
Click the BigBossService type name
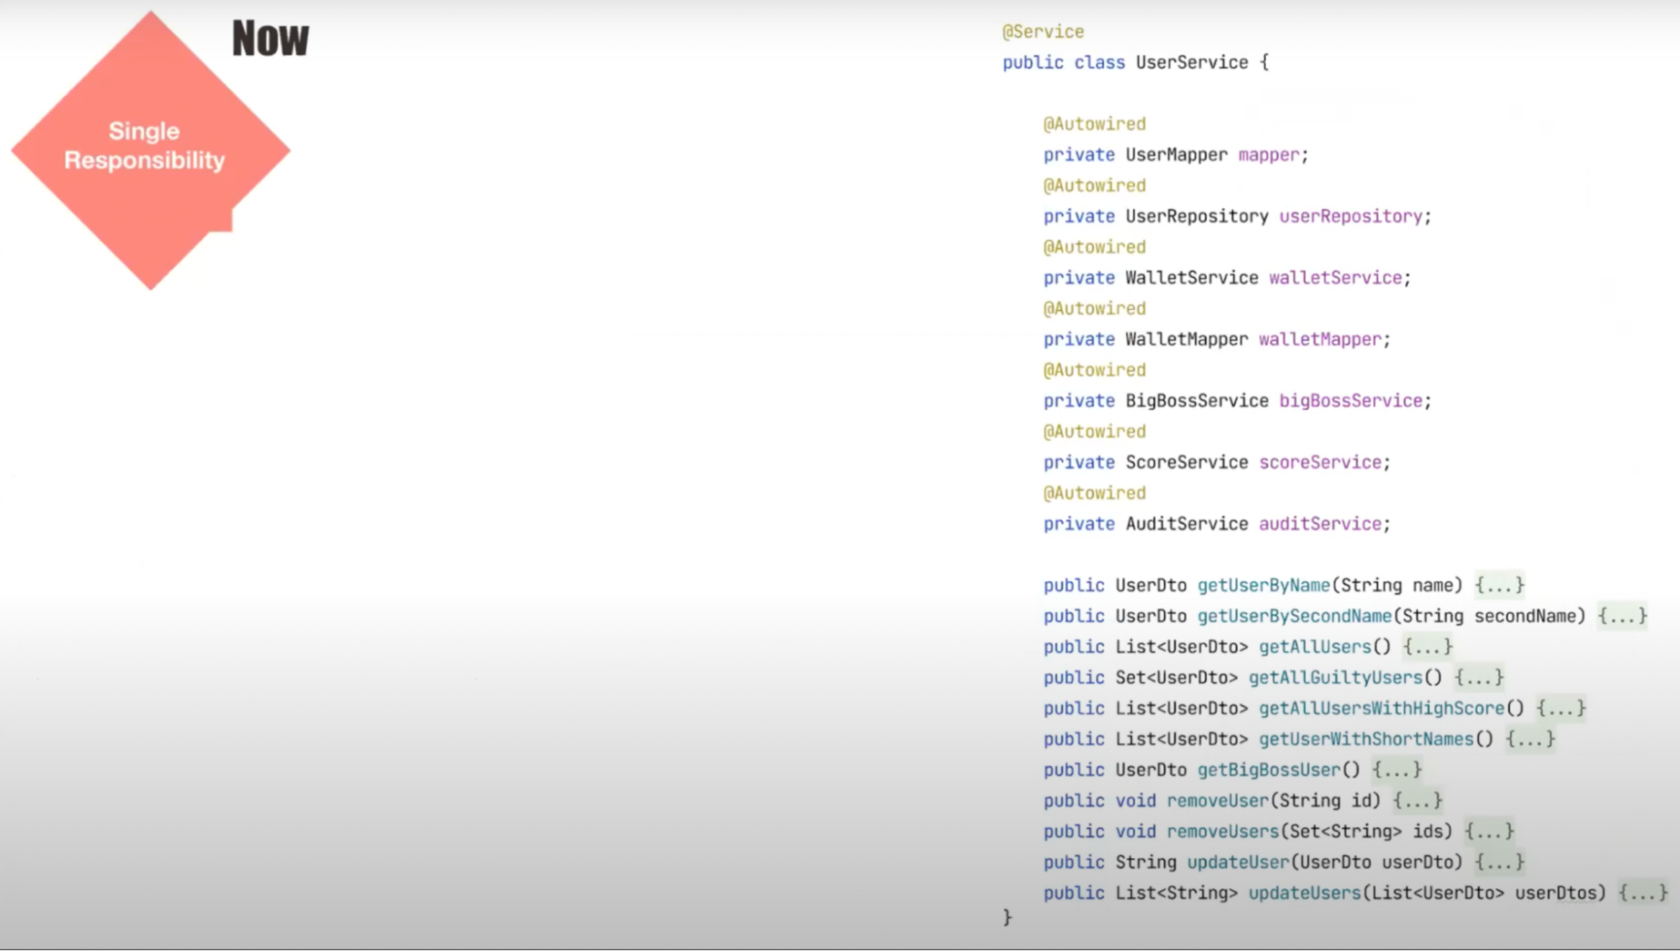[1197, 401]
